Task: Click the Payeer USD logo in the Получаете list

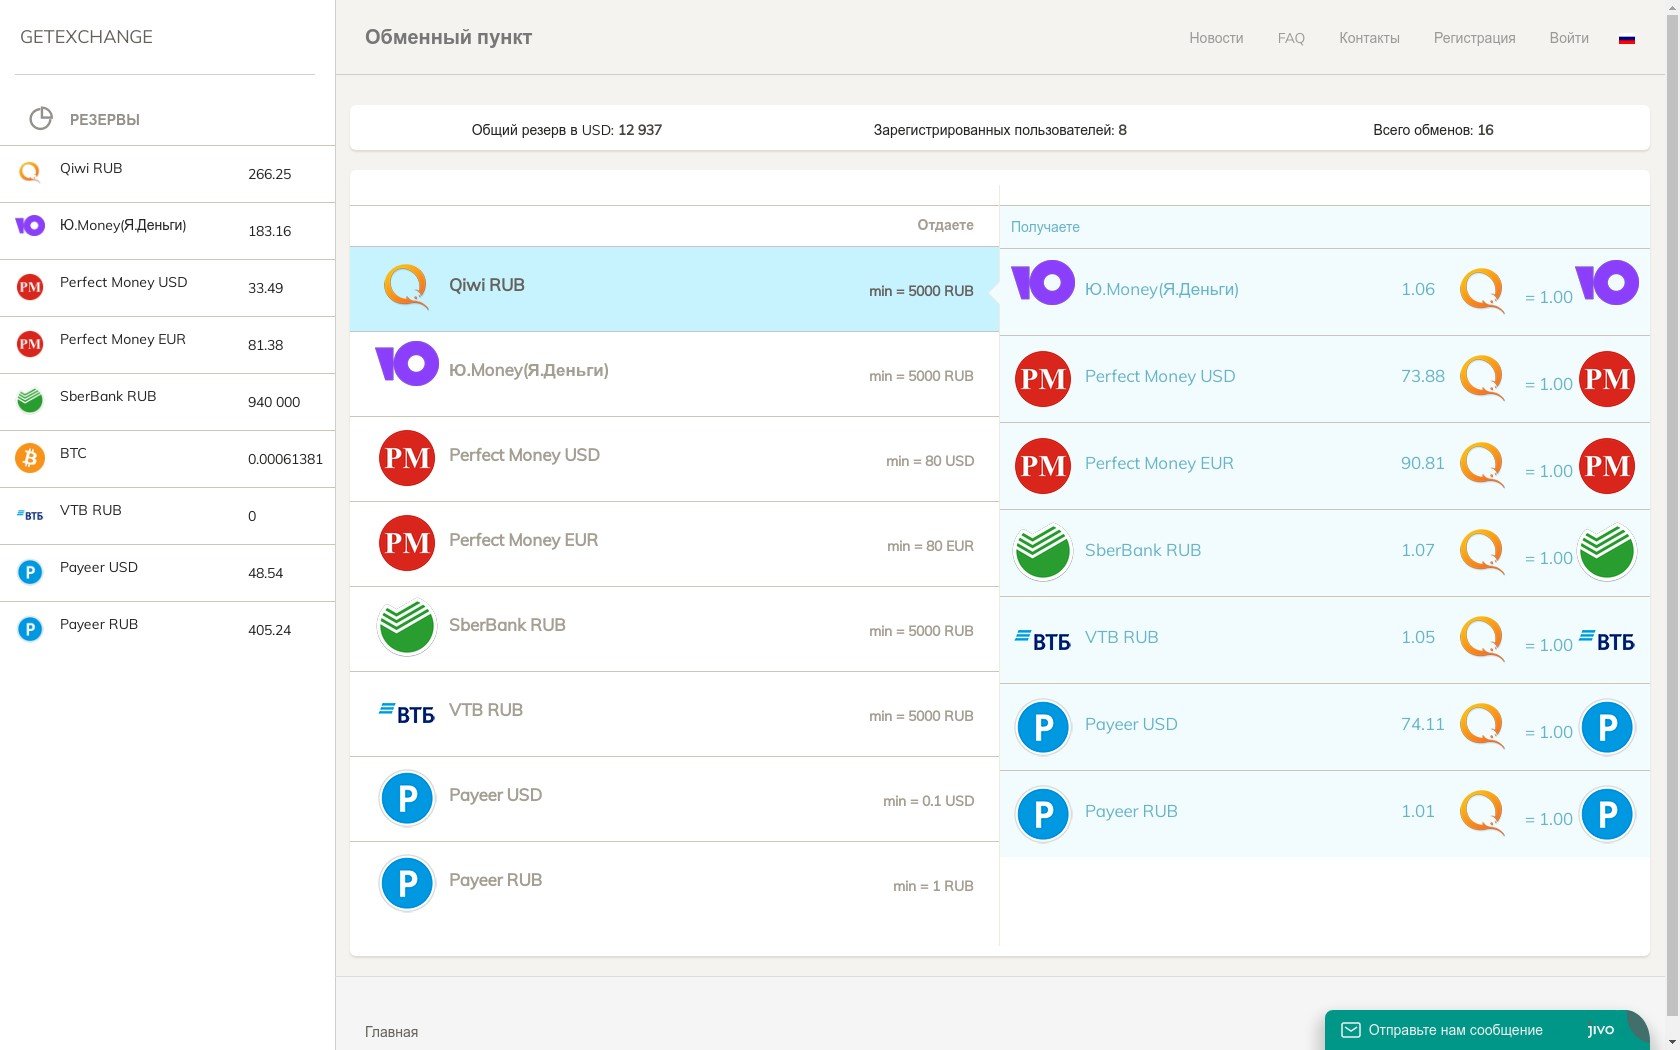Action: click(x=1043, y=727)
